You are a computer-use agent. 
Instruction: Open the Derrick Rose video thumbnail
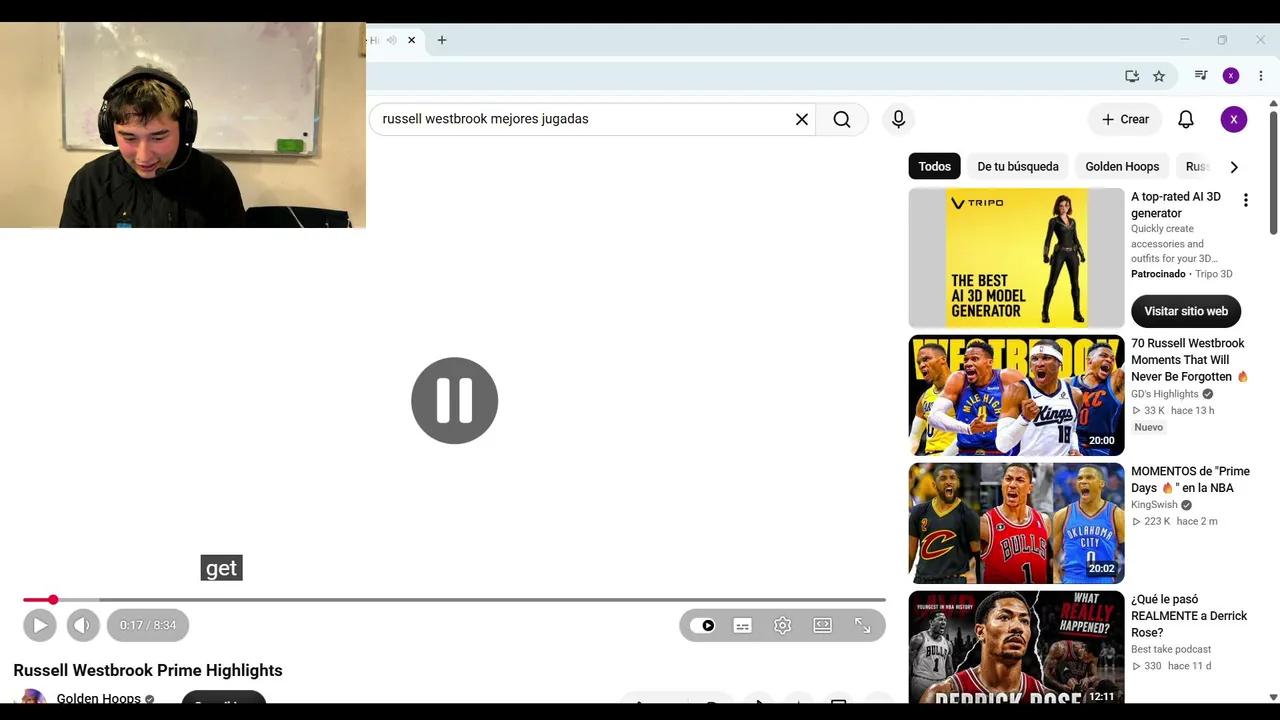point(1016,647)
